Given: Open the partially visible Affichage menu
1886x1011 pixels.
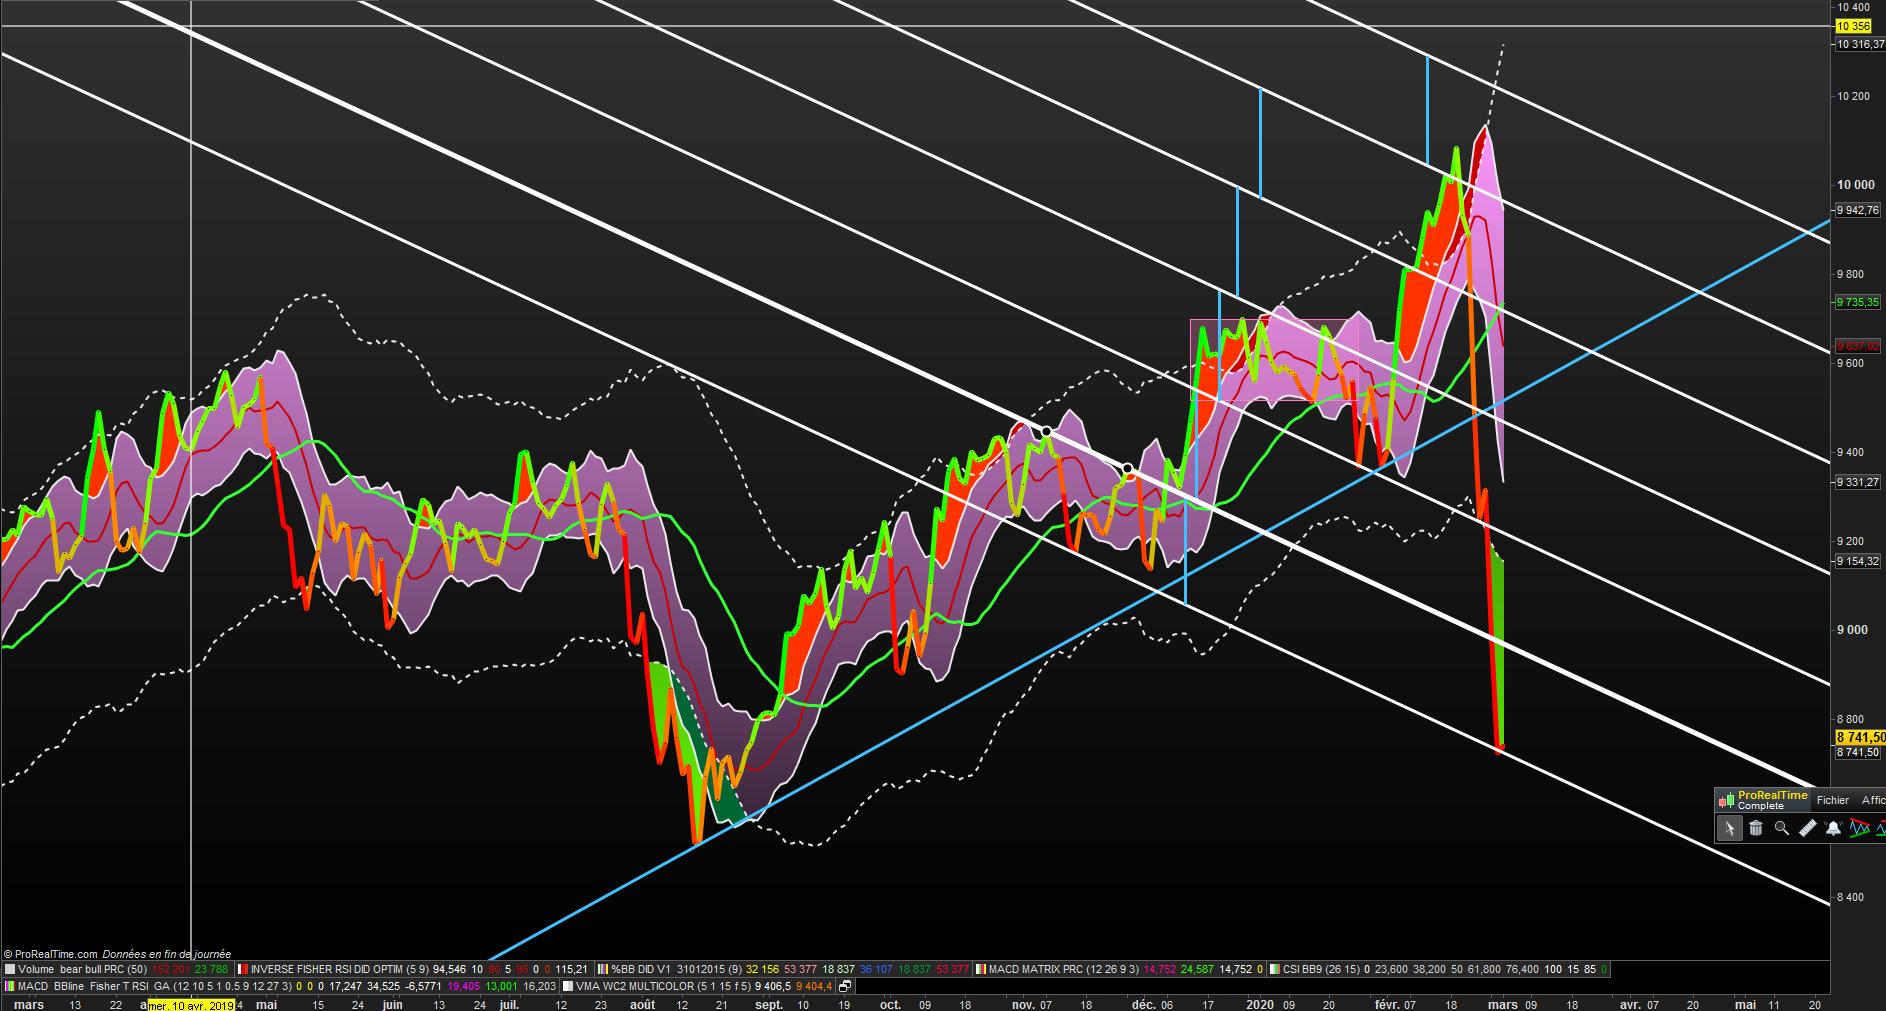Looking at the screenshot, I should [x=1872, y=800].
